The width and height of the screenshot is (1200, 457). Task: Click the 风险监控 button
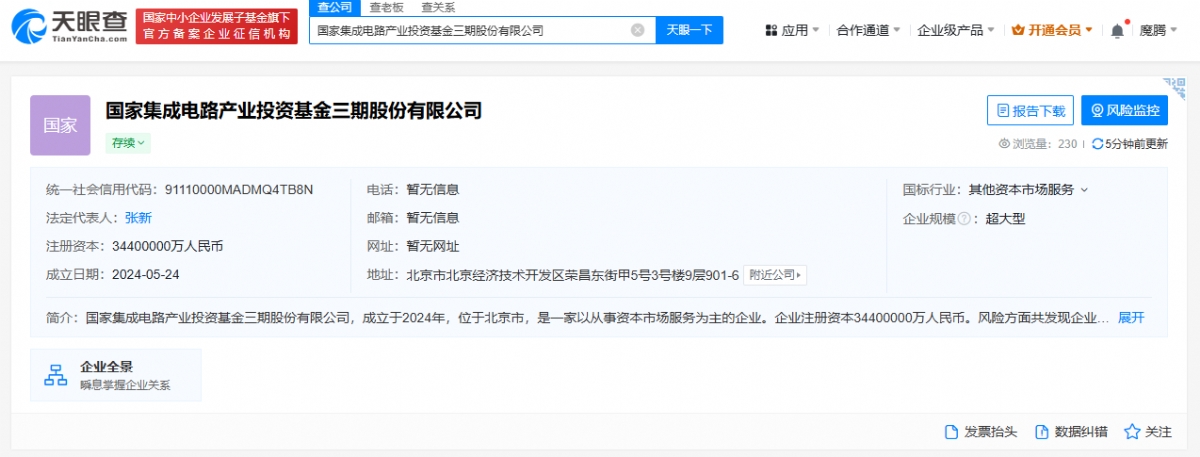tap(1125, 111)
